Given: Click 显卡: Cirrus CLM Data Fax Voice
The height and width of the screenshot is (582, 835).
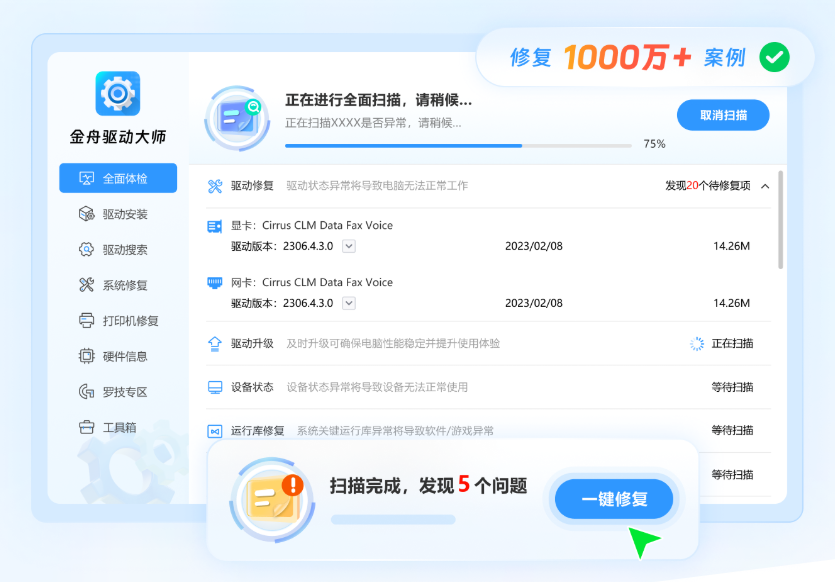Looking at the screenshot, I should [x=312, y=225].
